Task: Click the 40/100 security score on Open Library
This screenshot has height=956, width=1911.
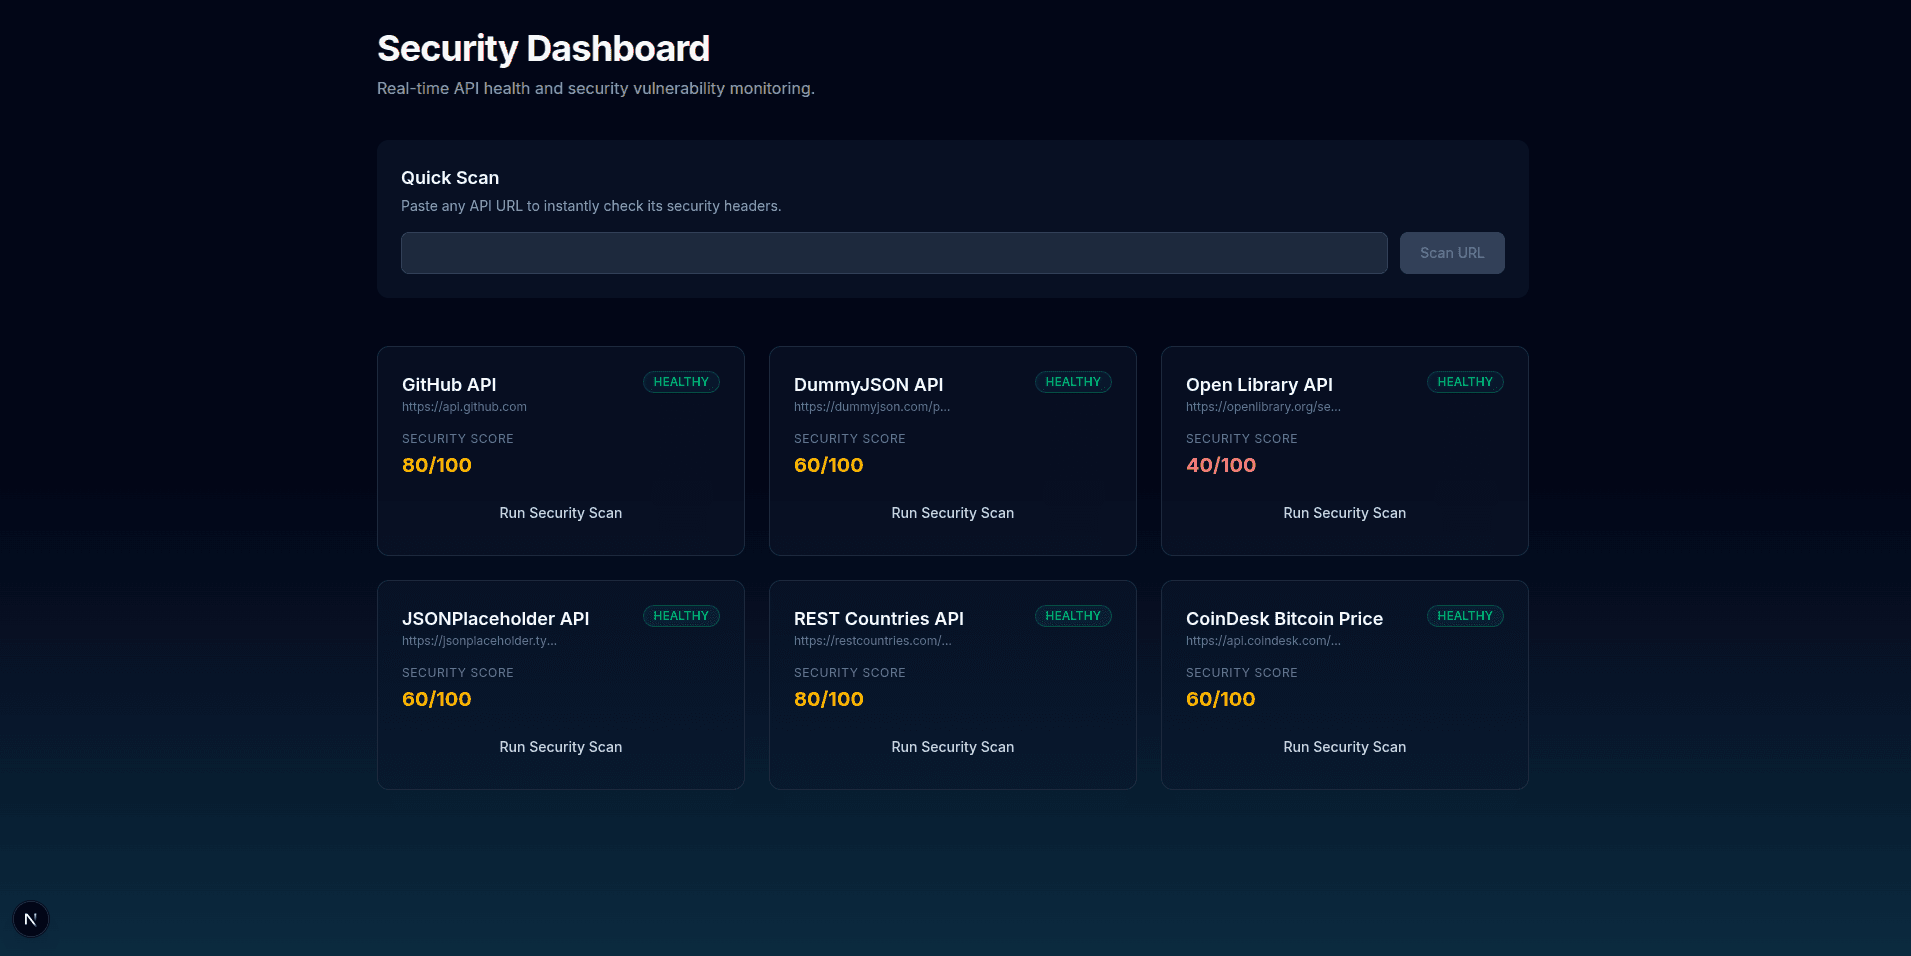Action: (1221, 464)
